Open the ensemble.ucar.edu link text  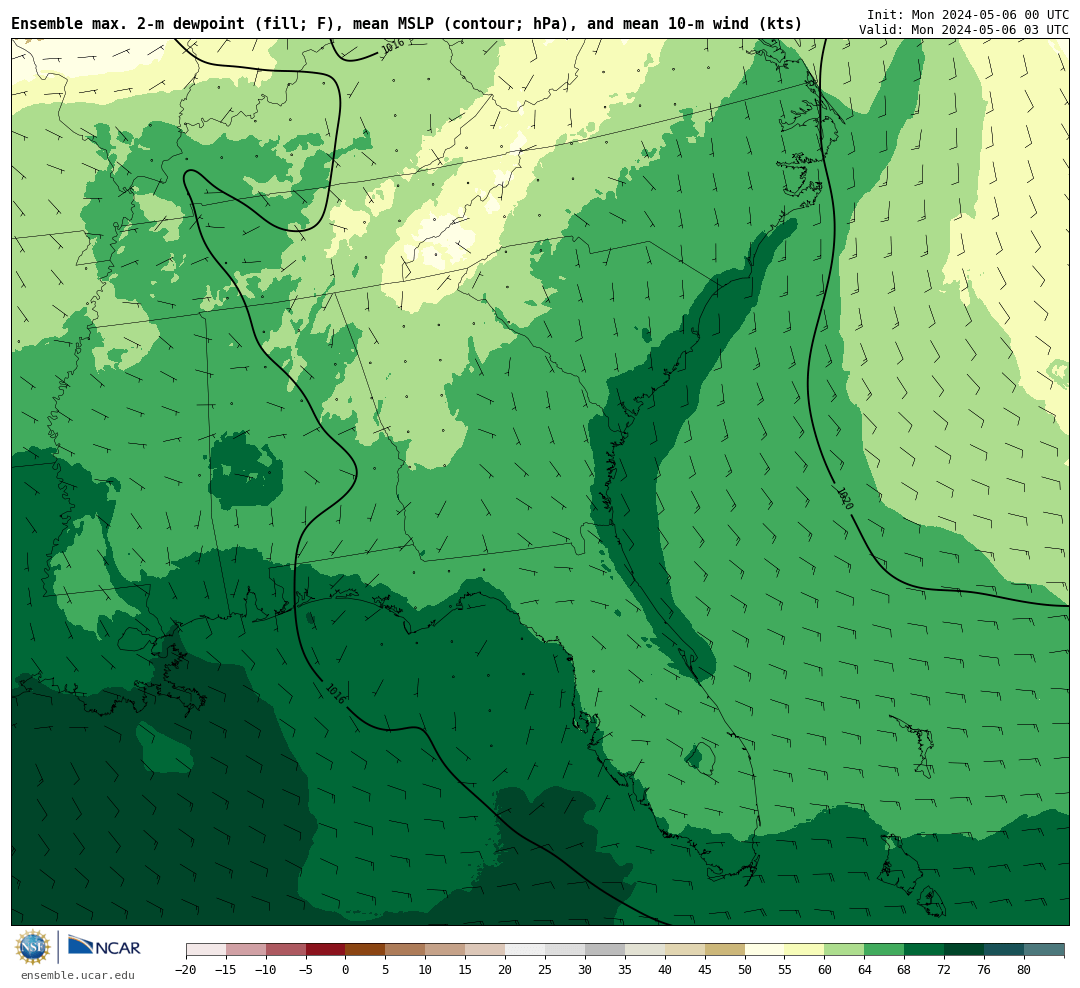click(x=78, y=975)
